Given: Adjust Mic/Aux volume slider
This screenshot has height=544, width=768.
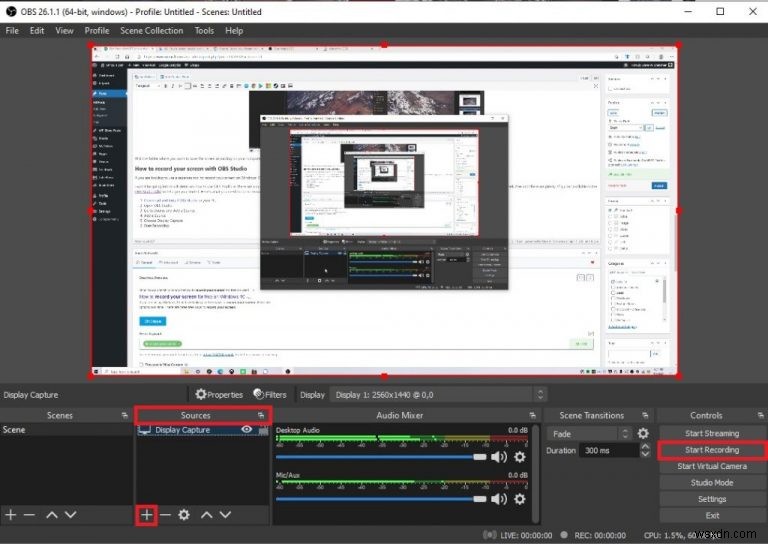Looking at the screenshot, I should (381, 499).
